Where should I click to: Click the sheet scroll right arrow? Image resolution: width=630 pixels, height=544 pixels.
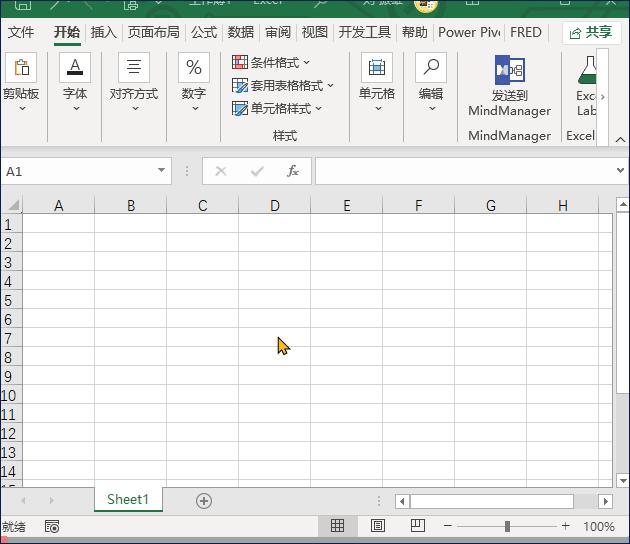click(51, 500)
